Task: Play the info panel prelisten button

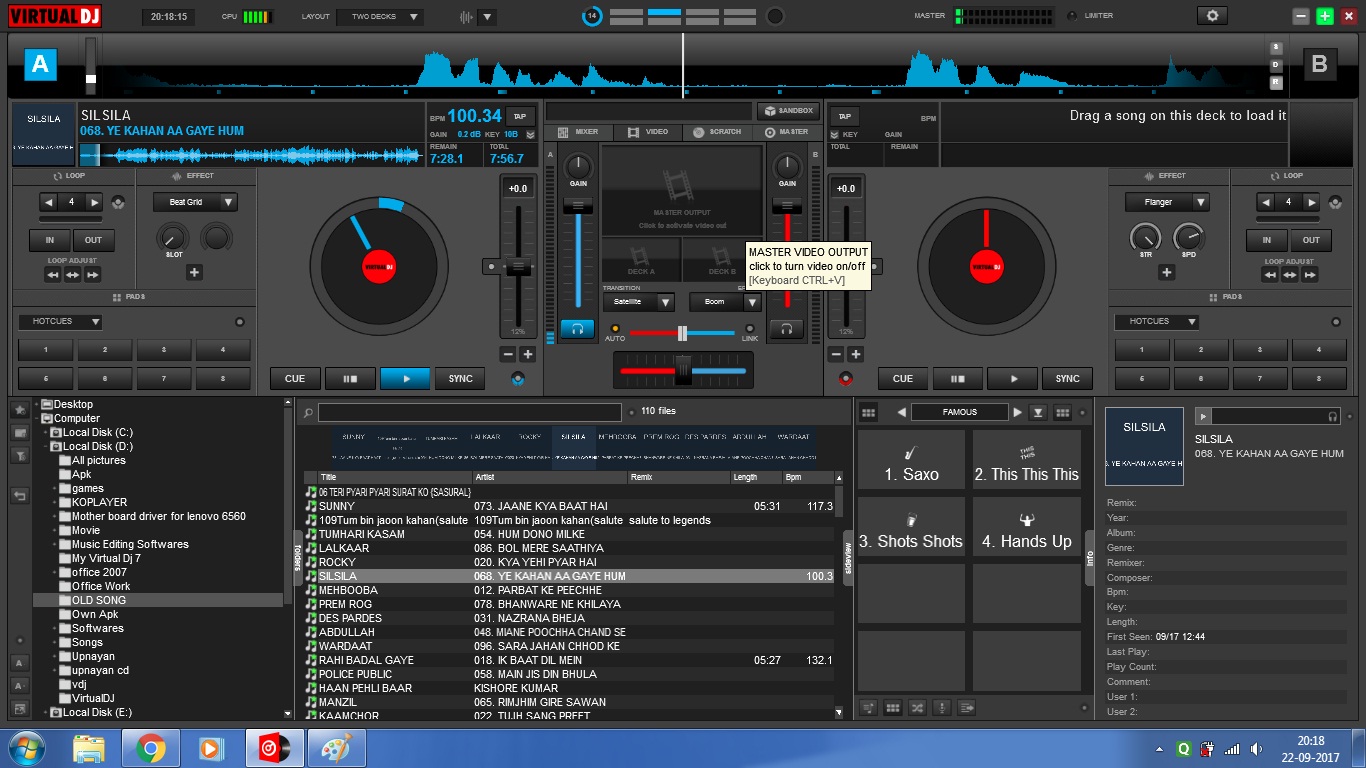Action: click(1204, 416)
